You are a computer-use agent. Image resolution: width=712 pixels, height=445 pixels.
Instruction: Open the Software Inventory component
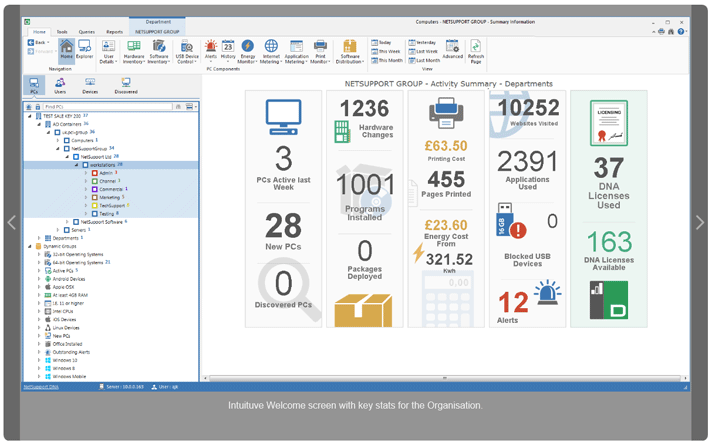coord(159,49)
